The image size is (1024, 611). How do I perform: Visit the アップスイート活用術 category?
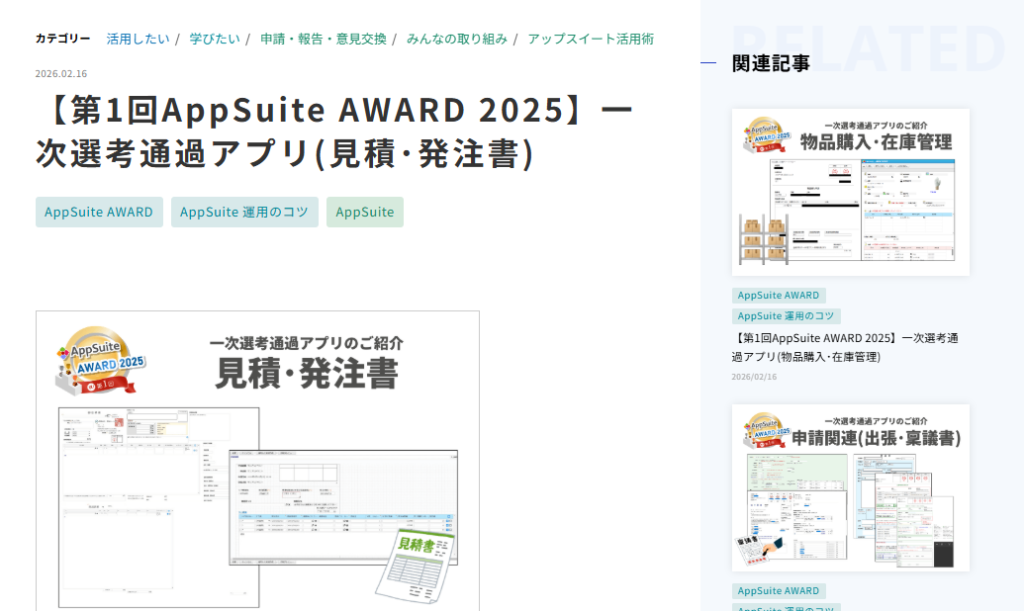click(590, 39)
